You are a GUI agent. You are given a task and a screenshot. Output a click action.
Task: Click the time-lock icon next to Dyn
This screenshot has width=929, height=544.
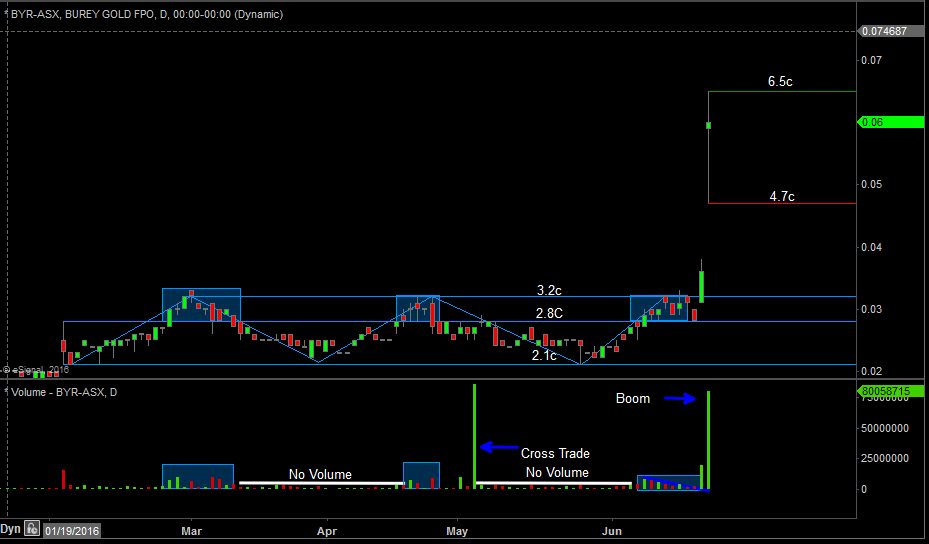click(32, 528)
